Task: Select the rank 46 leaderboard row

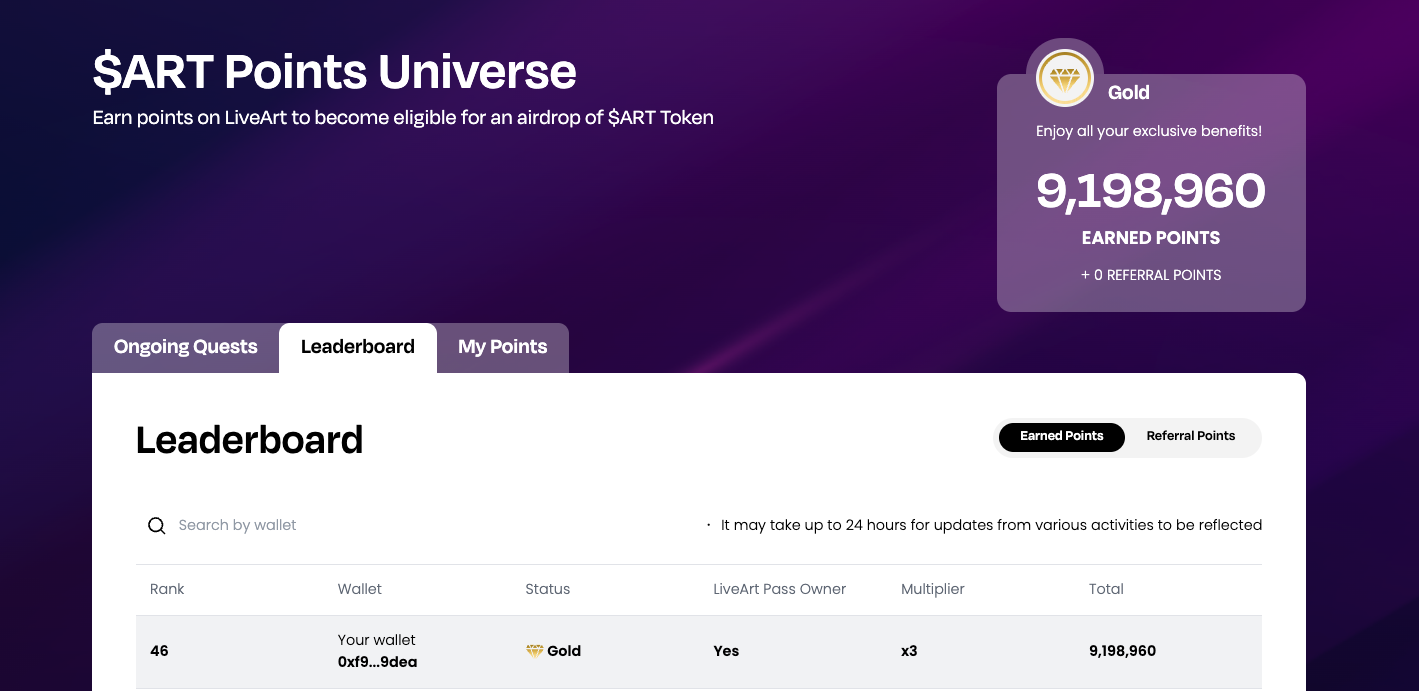Action: click(699, 651)
